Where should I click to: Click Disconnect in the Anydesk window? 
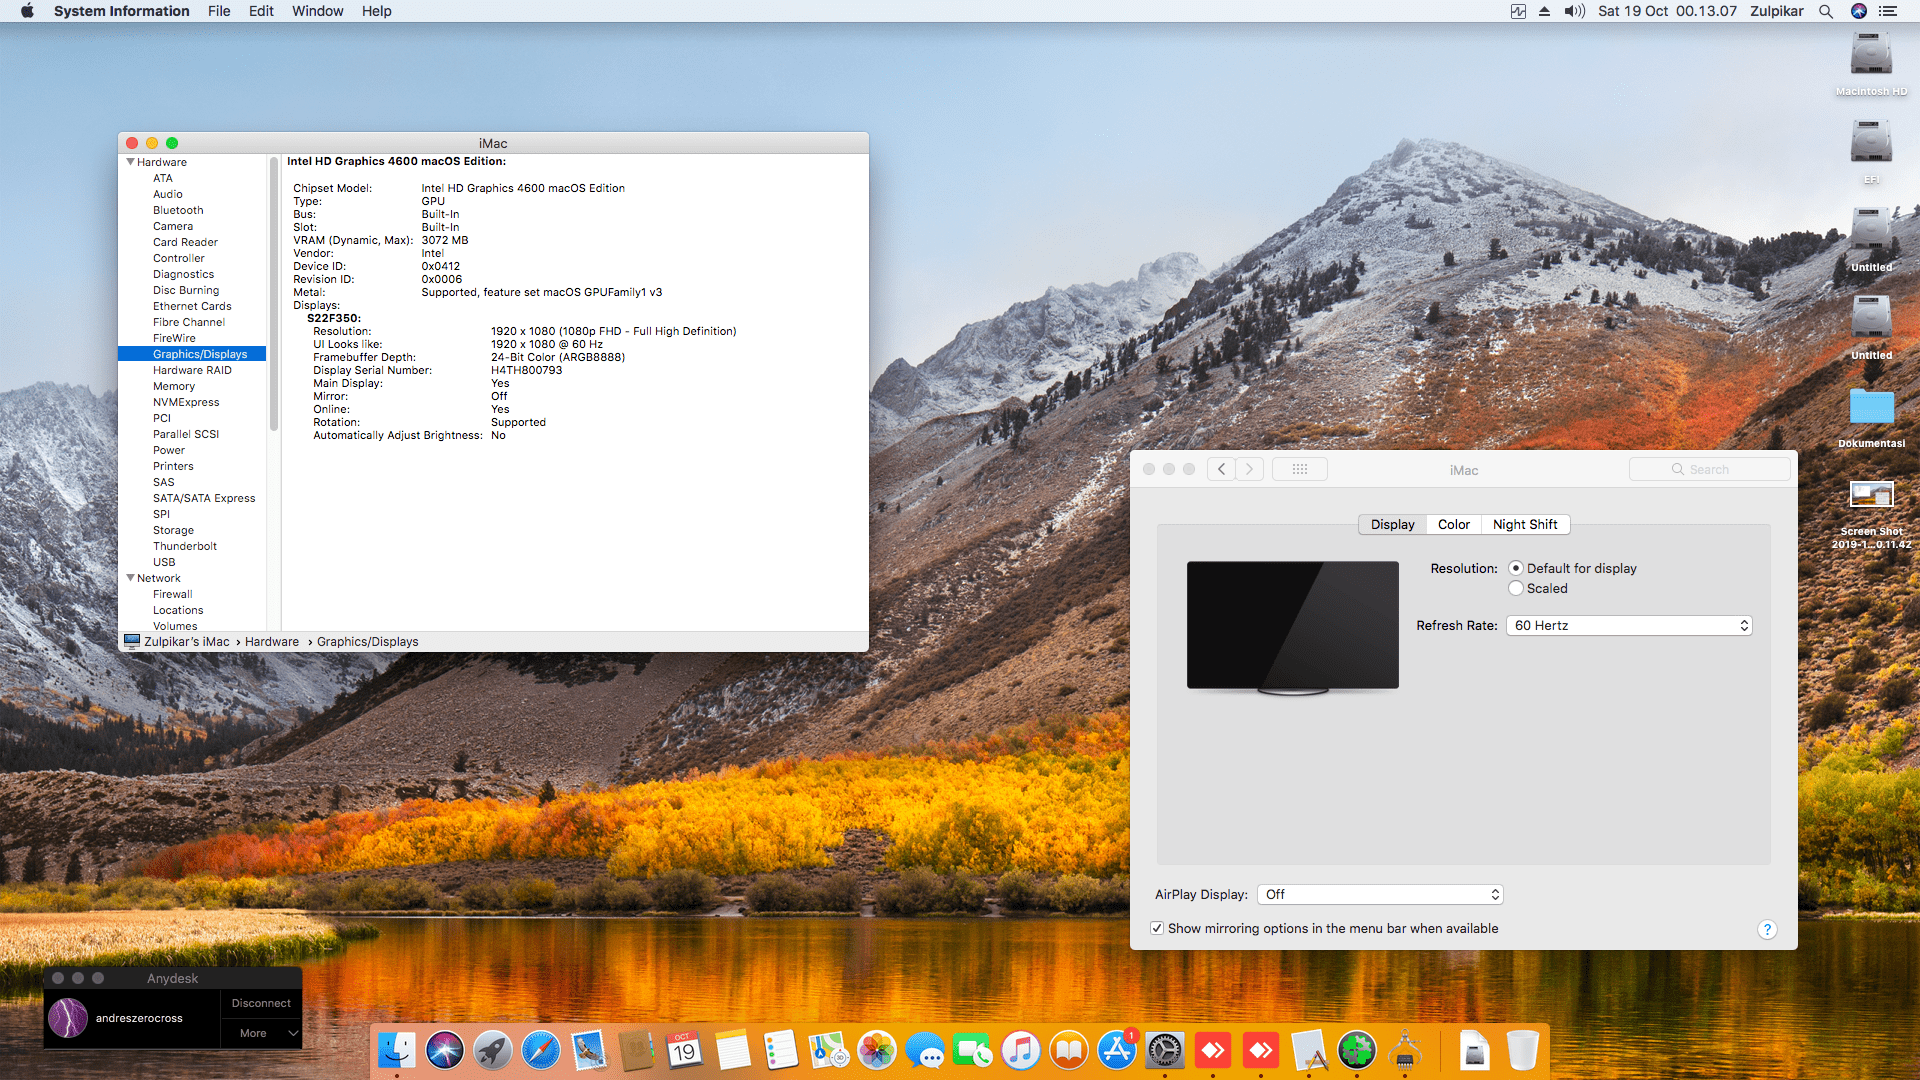pyautogui.click(x=261, y=1003)
